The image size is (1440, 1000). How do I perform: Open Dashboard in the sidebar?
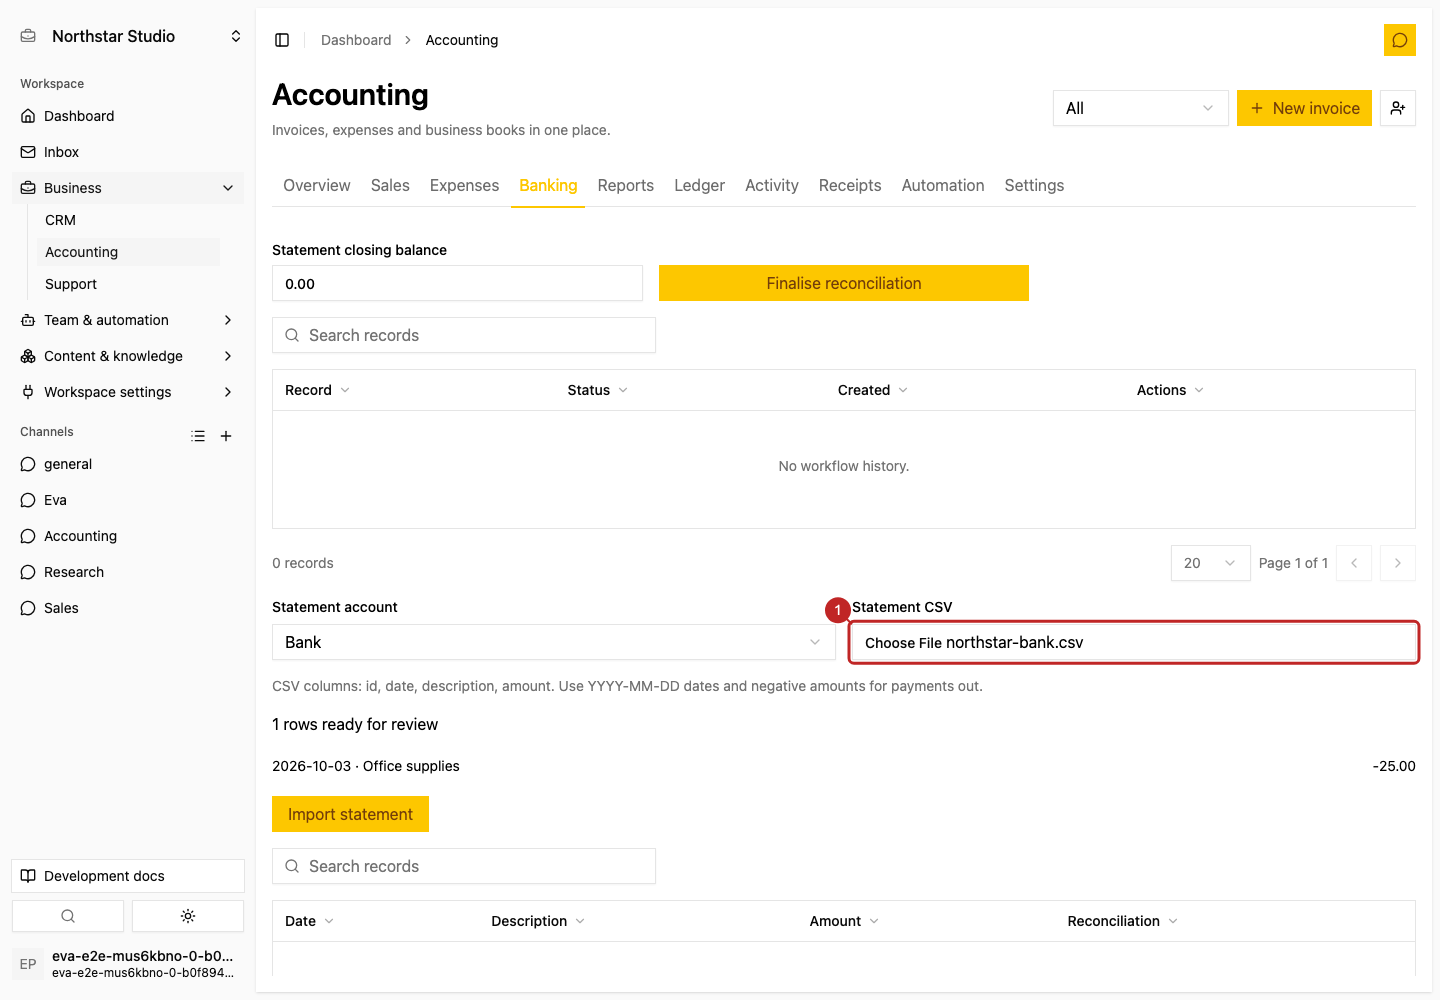[x=128, y=116]
